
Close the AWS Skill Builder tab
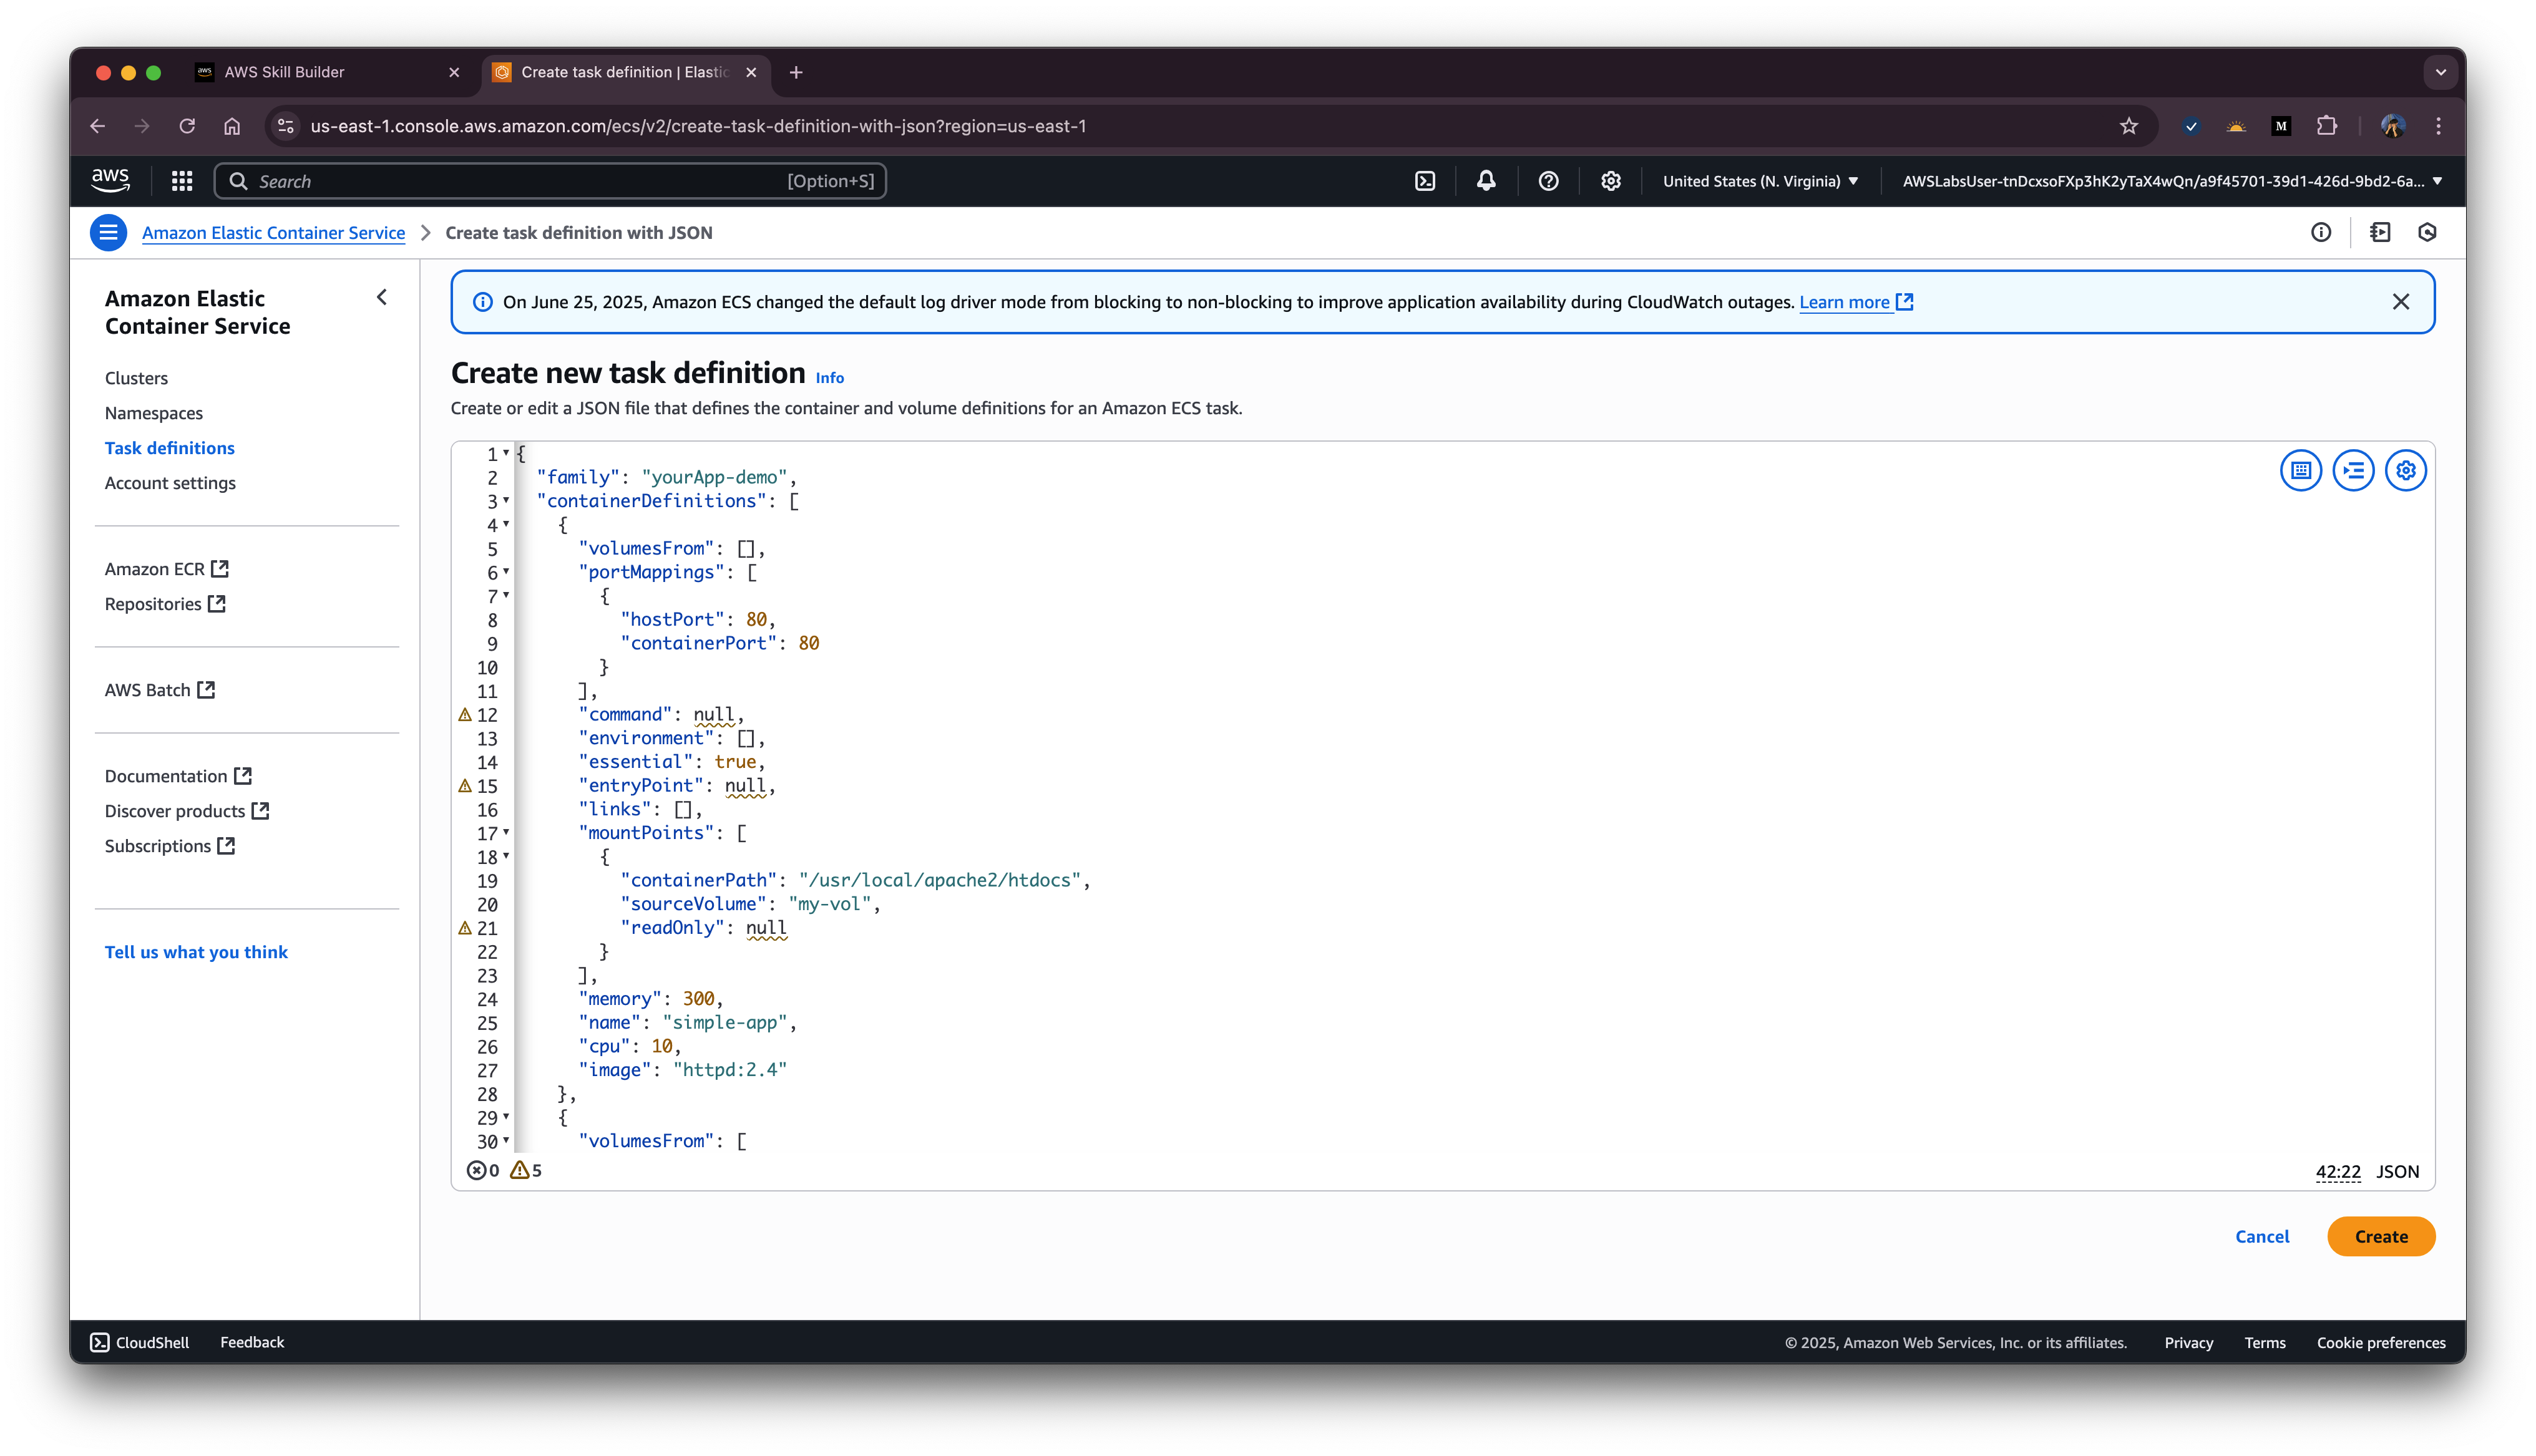(x=454, y=72)
